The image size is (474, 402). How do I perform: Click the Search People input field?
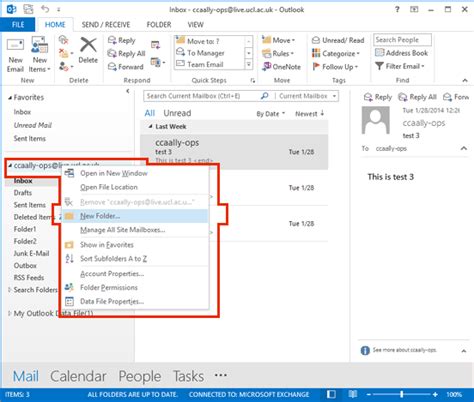(402, 40)
